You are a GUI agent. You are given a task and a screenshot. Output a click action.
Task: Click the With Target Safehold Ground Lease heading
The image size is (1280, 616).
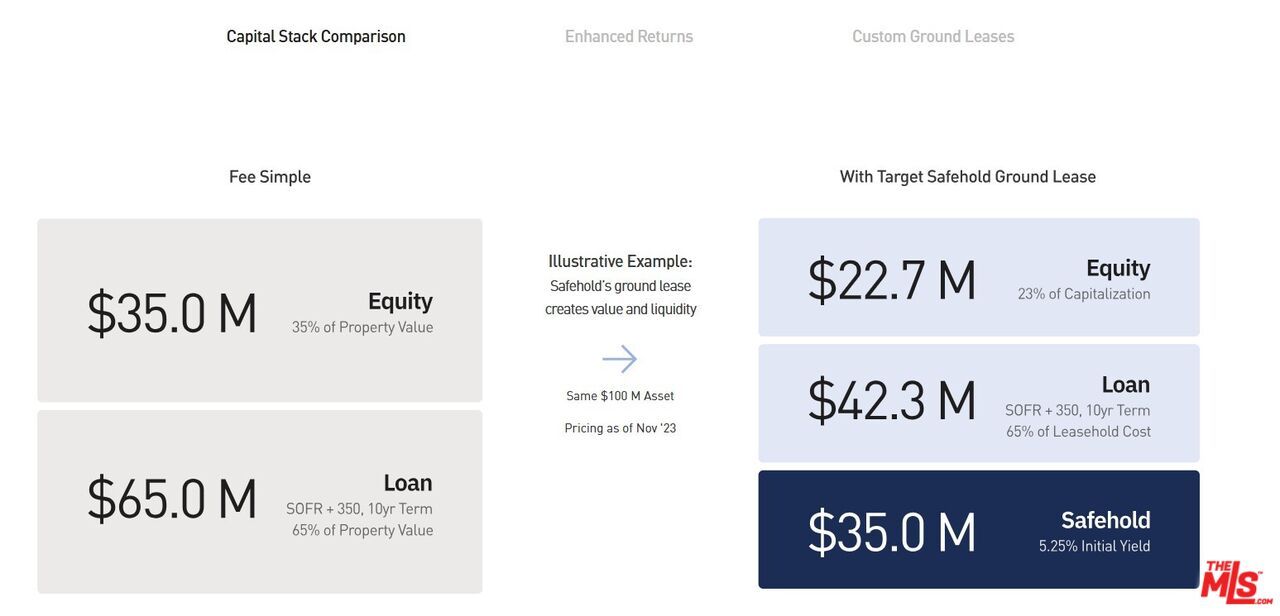[x=967, y=177]
